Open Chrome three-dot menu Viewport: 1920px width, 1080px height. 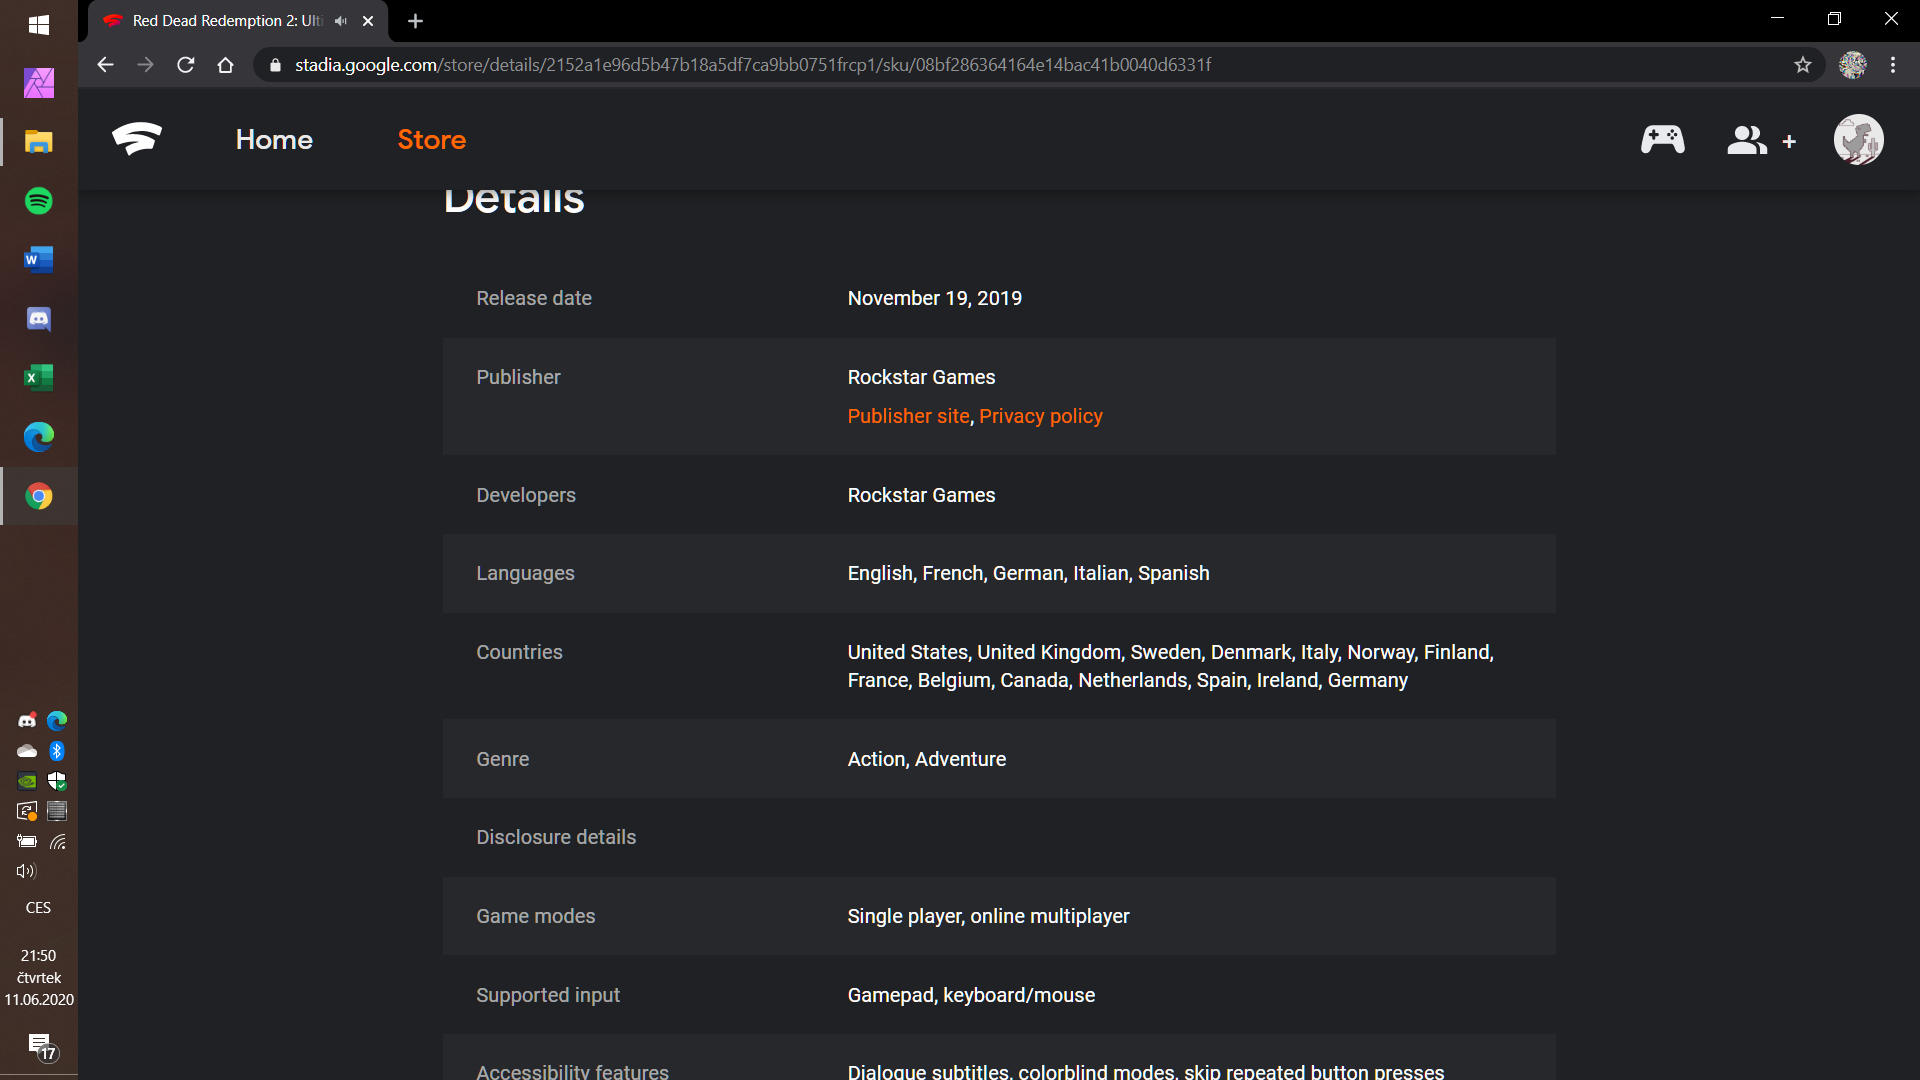pos(1892,65)
